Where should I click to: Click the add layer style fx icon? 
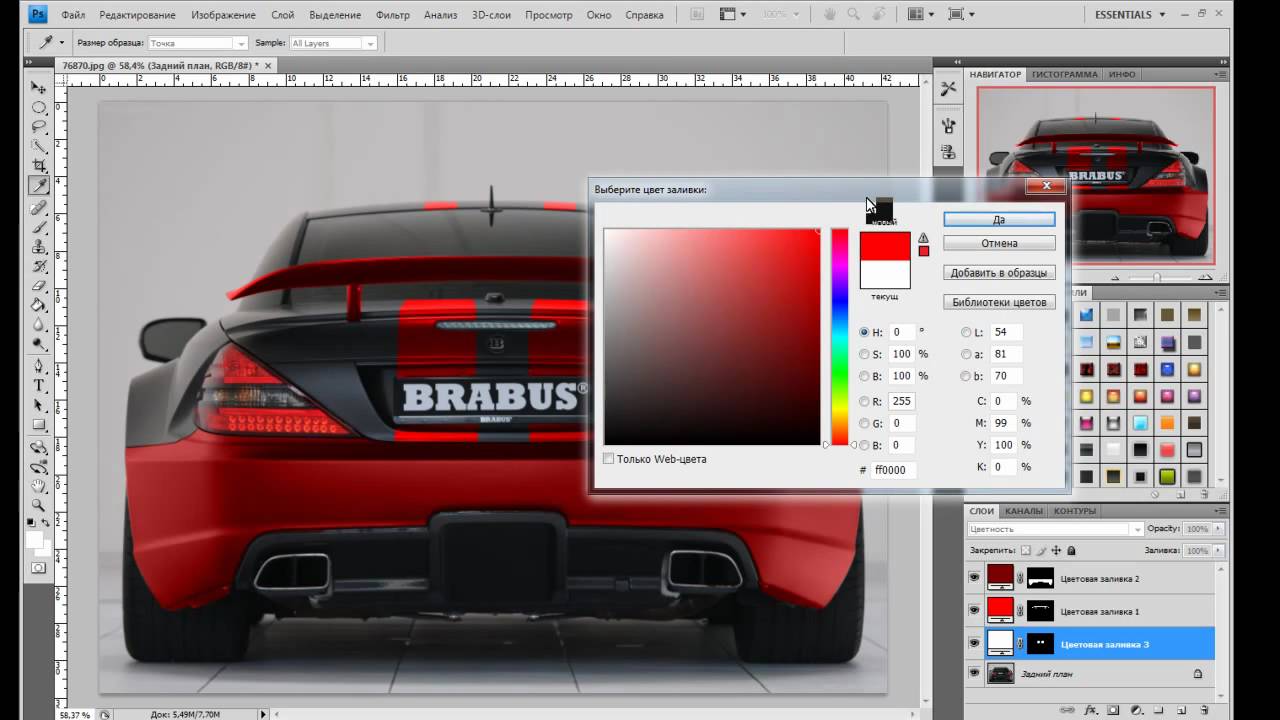point(1093,710)
